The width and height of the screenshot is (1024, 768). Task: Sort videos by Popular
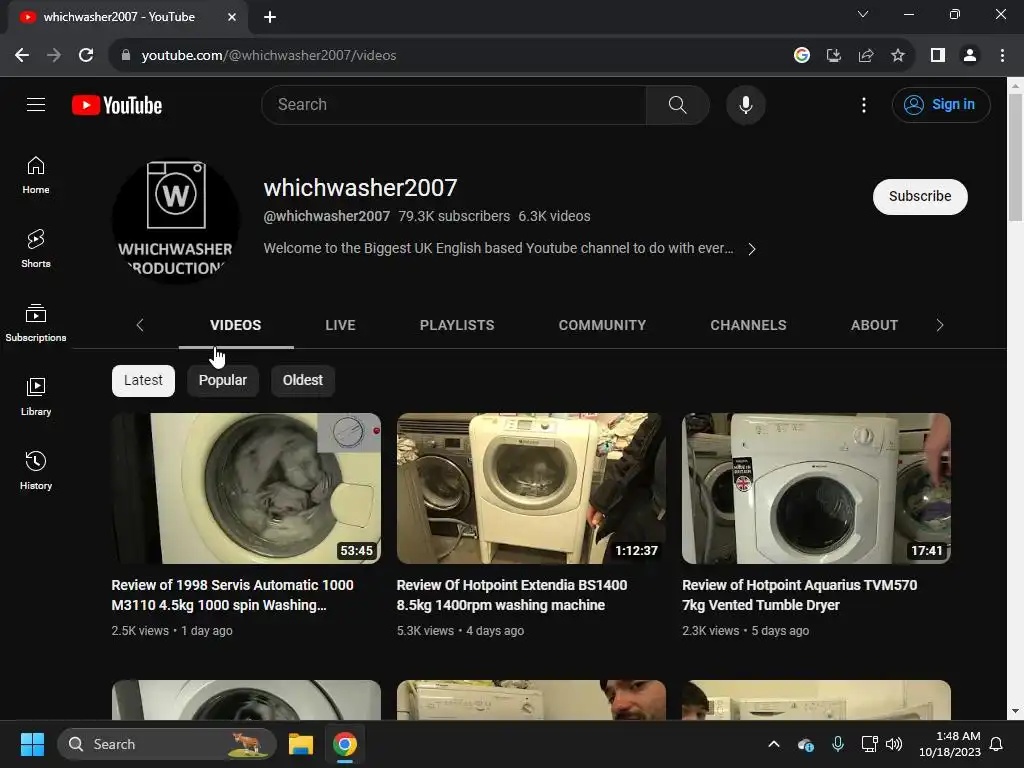tap(223, 381)
